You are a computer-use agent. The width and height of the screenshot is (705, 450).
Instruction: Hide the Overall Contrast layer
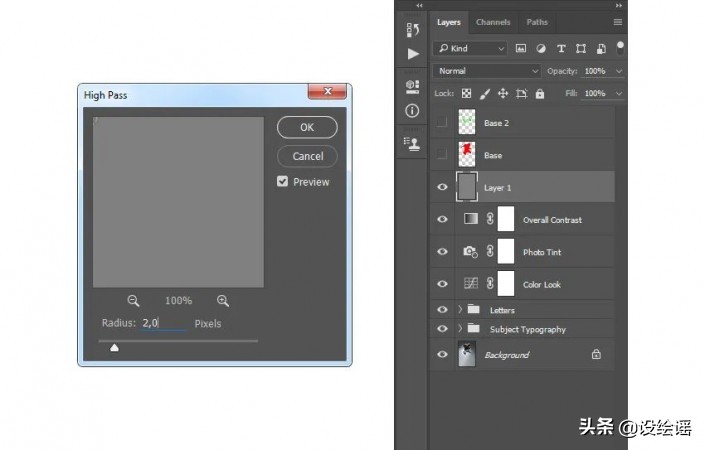point(442,219)
